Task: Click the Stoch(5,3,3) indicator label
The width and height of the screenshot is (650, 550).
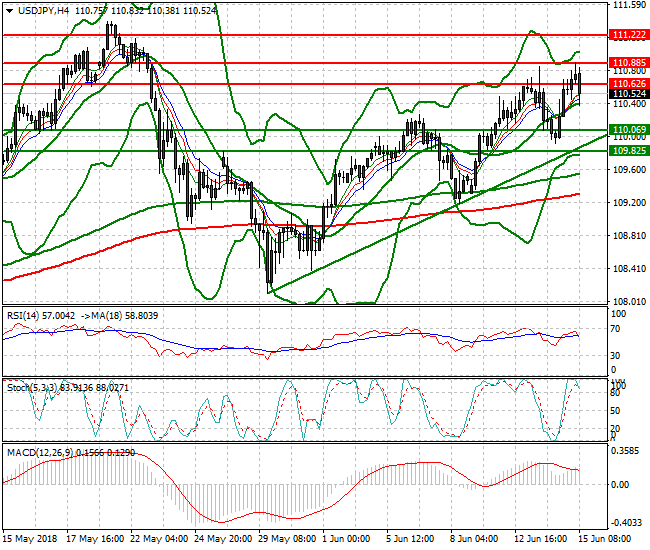Action: coord(34,388)
